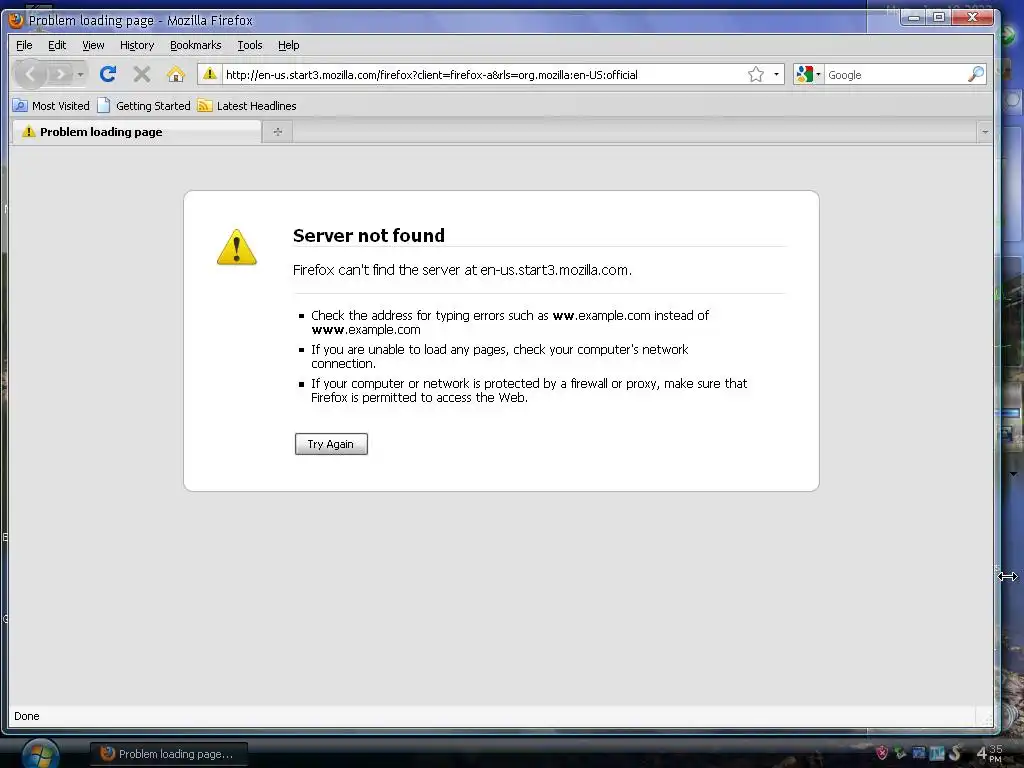Click the yellow warning triangle on error page
The width and height of the screenshot is (1024, 768).
[236, 247]
